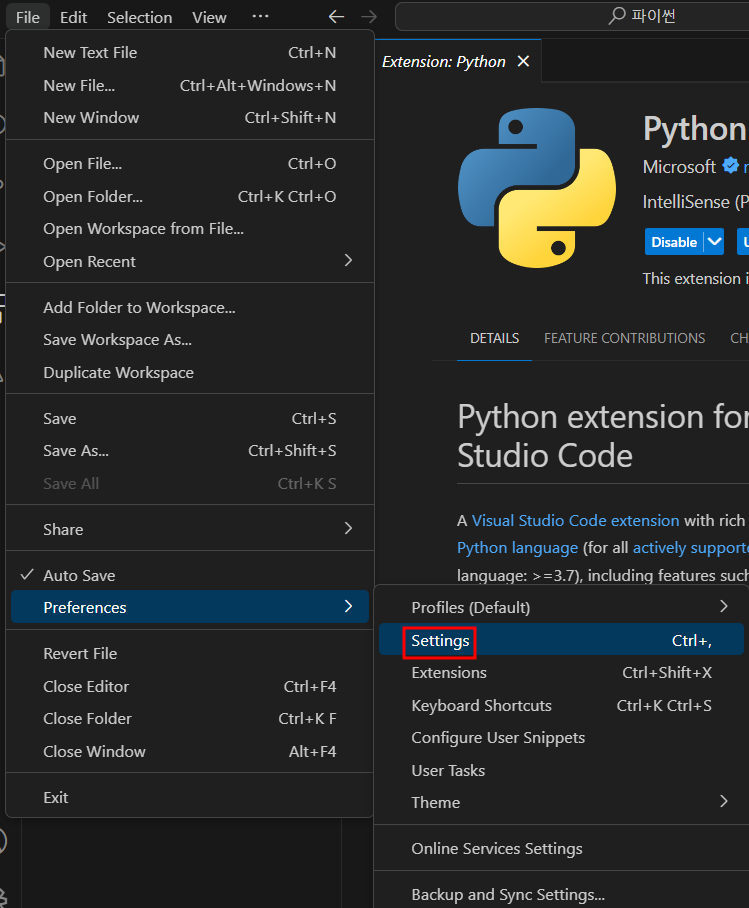This screenshot has height=908, width=749.
Task: Click the verified publisher badge near Microsoft
Action: pos(731,167)
